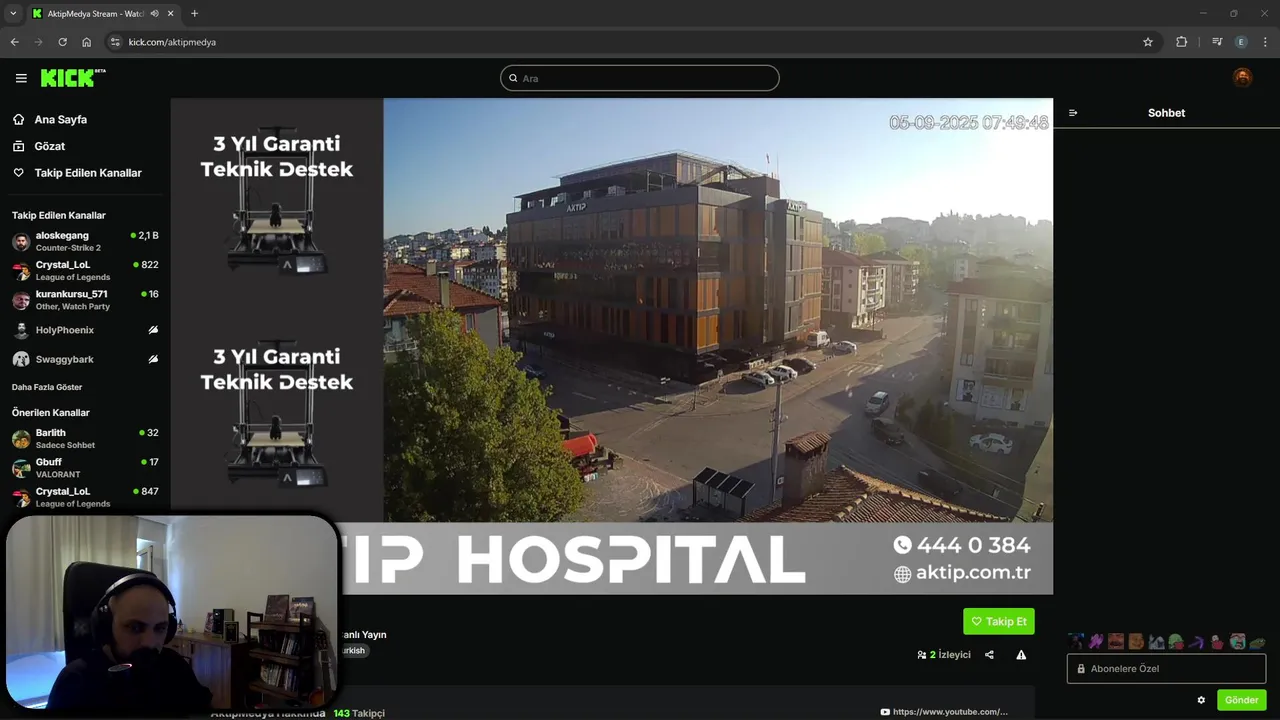Open Barlith recommended channel
The height and width of the screenshot is (720, 1280).
pos(85,439)
